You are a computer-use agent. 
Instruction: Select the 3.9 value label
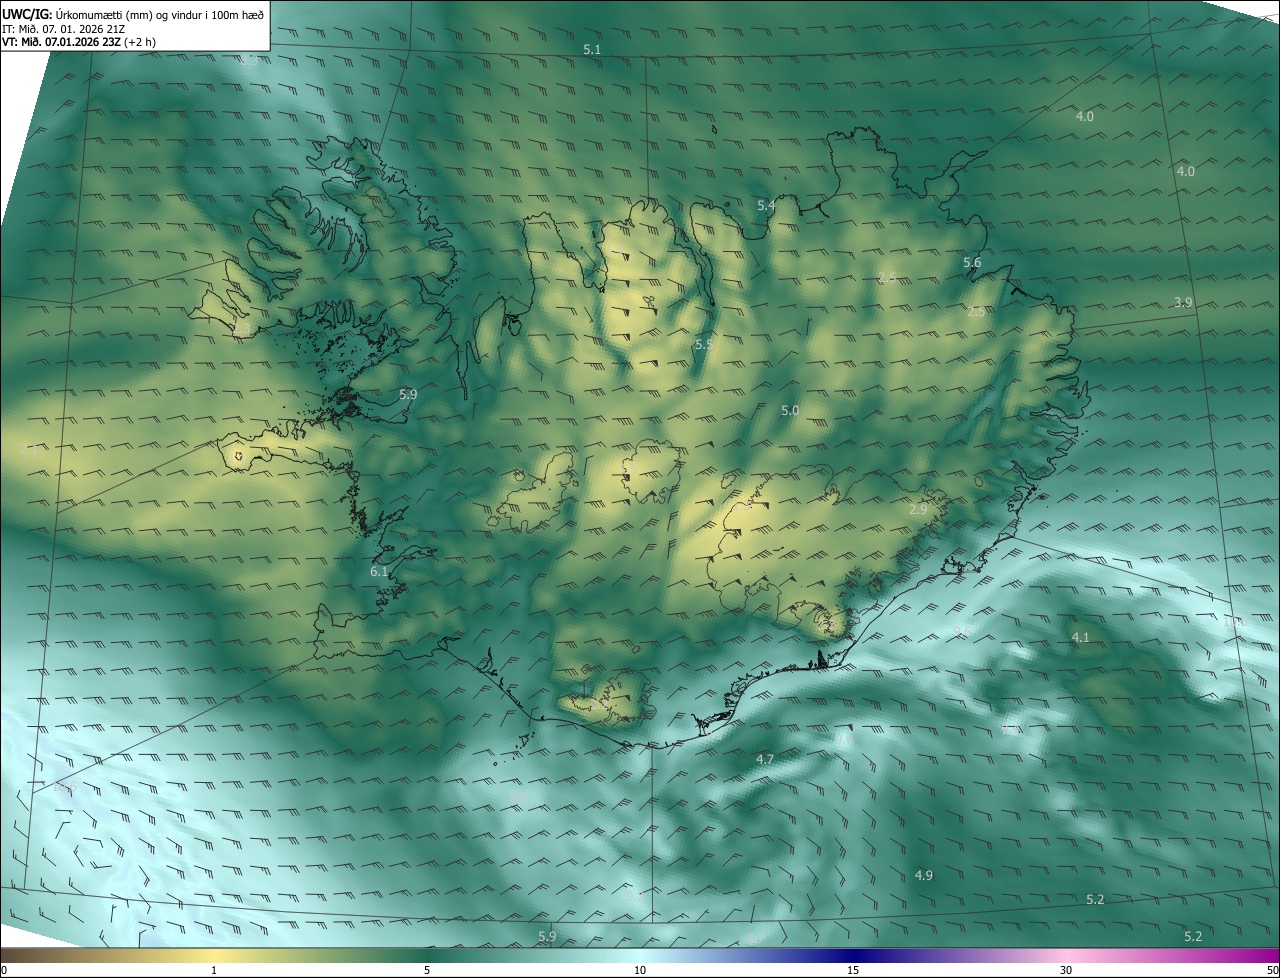click(1183, 302)
